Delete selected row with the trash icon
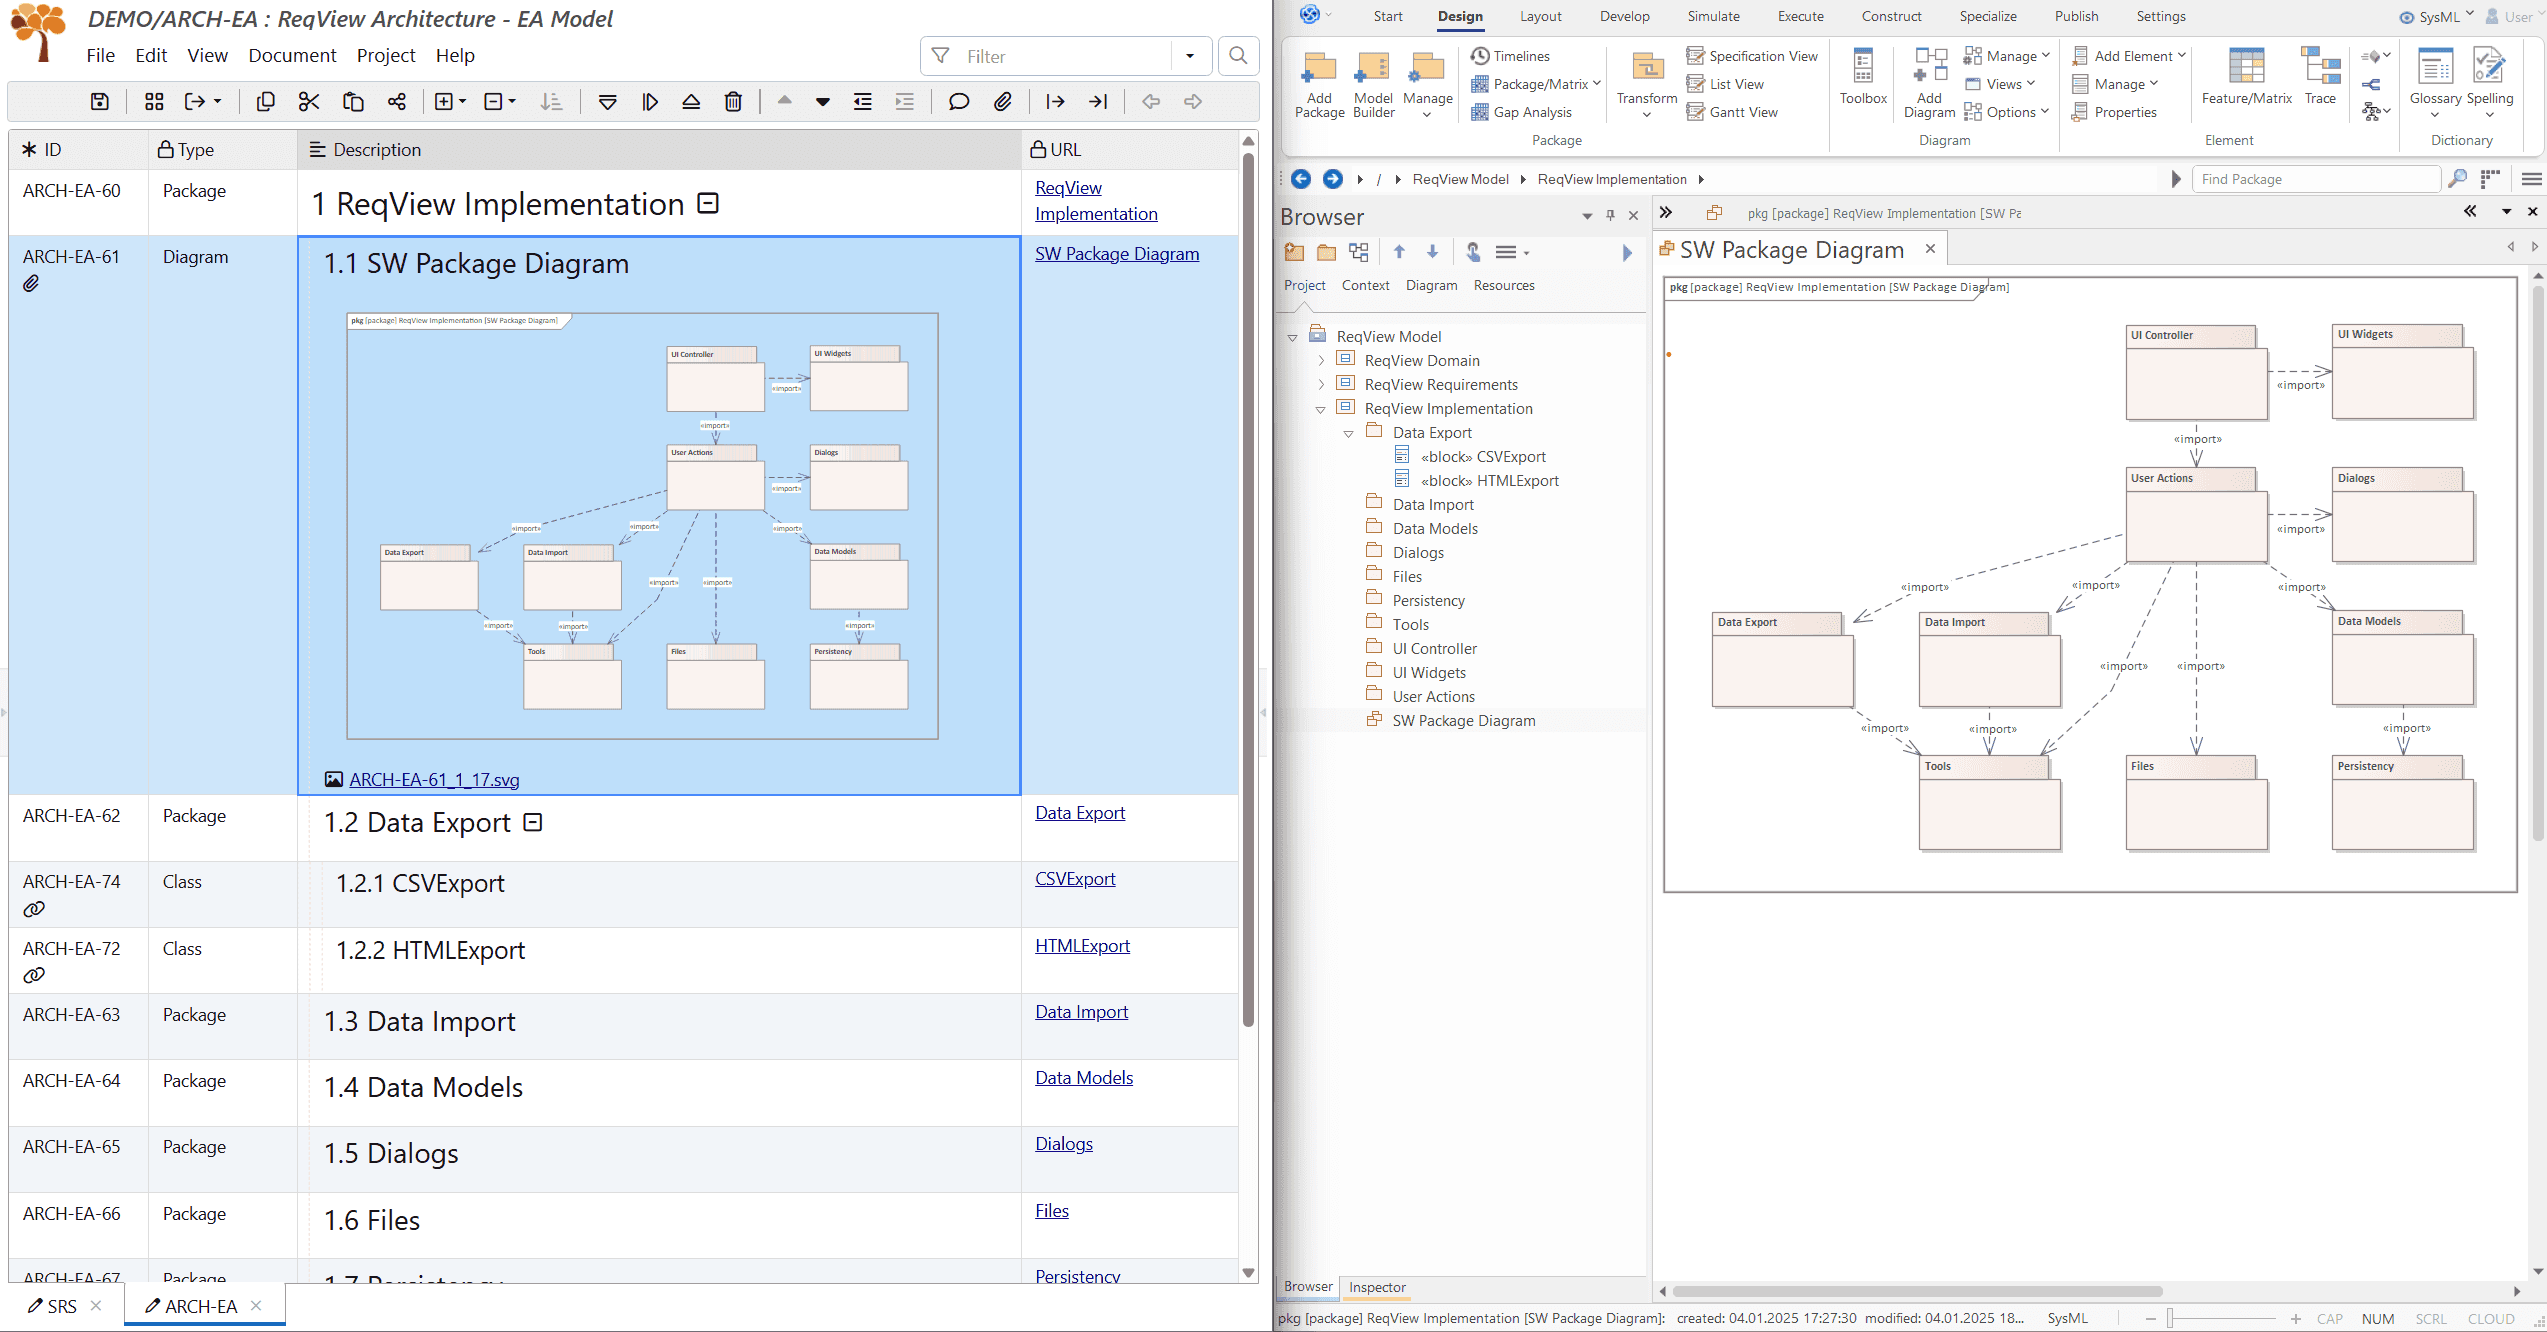 tap(734, 101)
